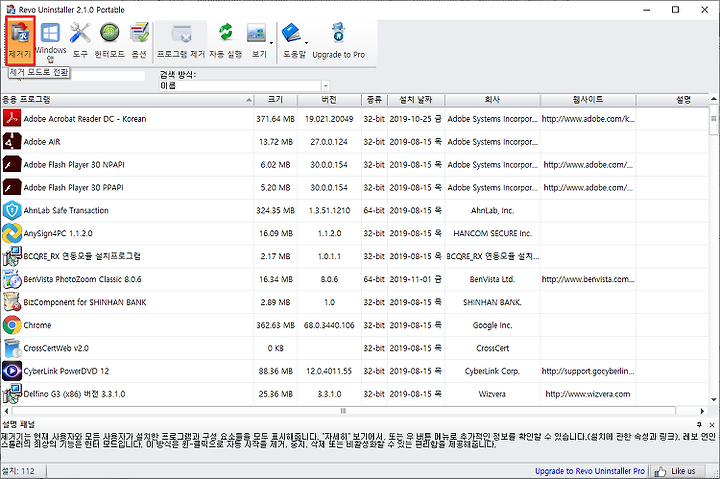
Task: Click the BenVista PhotoZoom Classic icon
Action: tap(12, 279)
